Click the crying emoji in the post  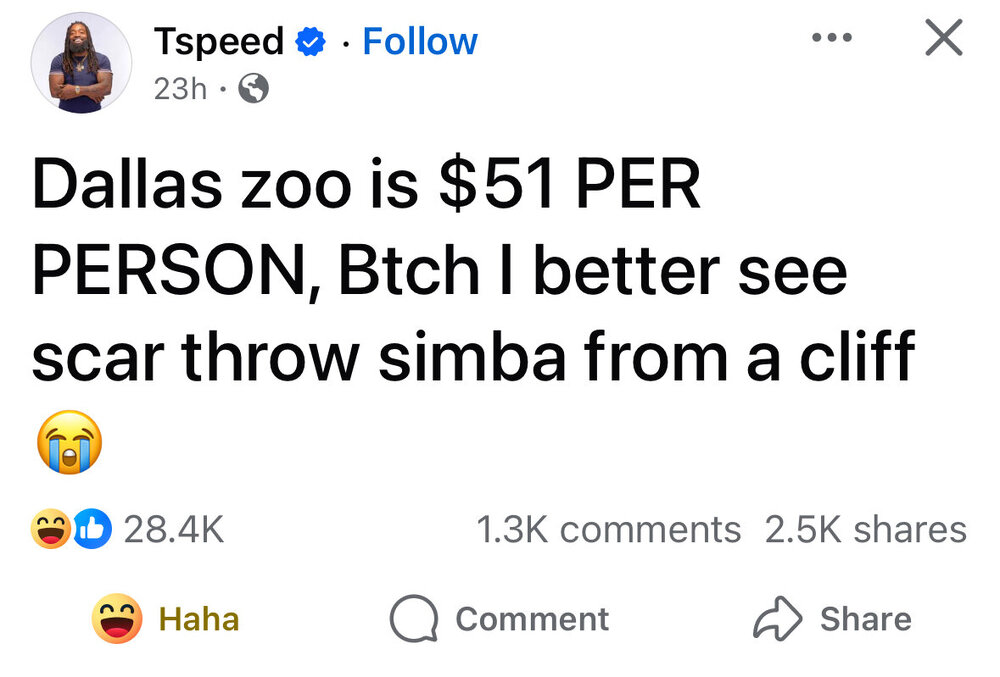[x=69, y=441]
